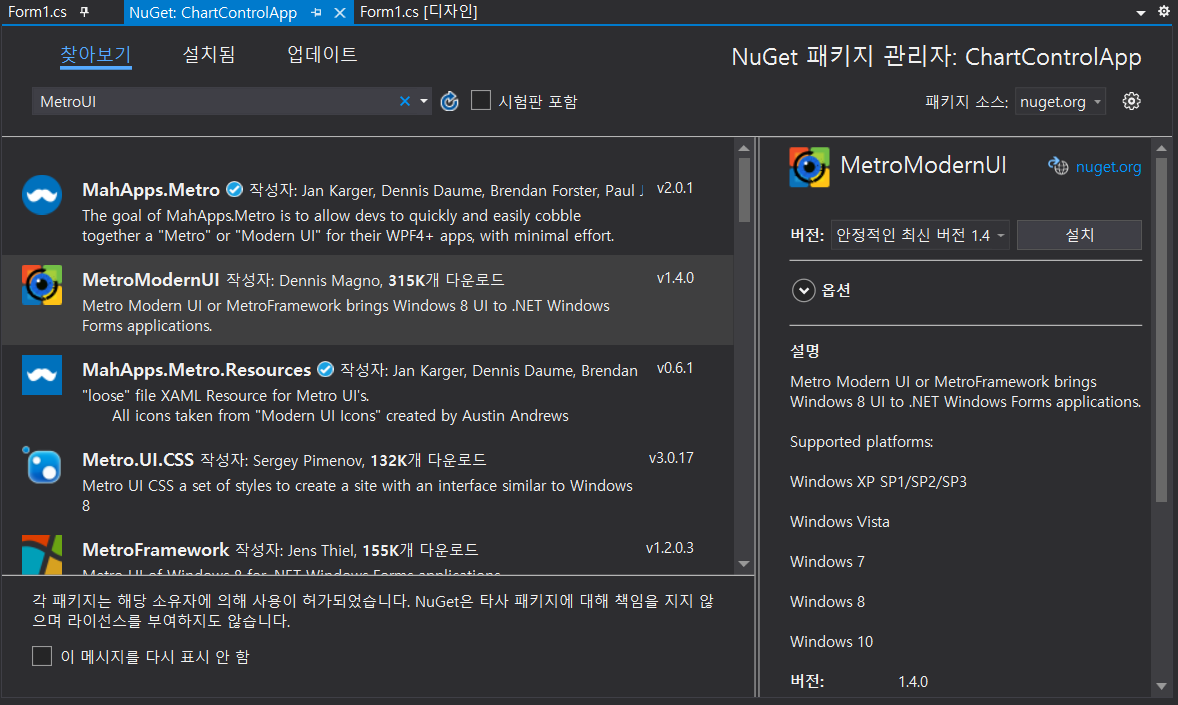Open the version selection dropdown

point(920,235)
